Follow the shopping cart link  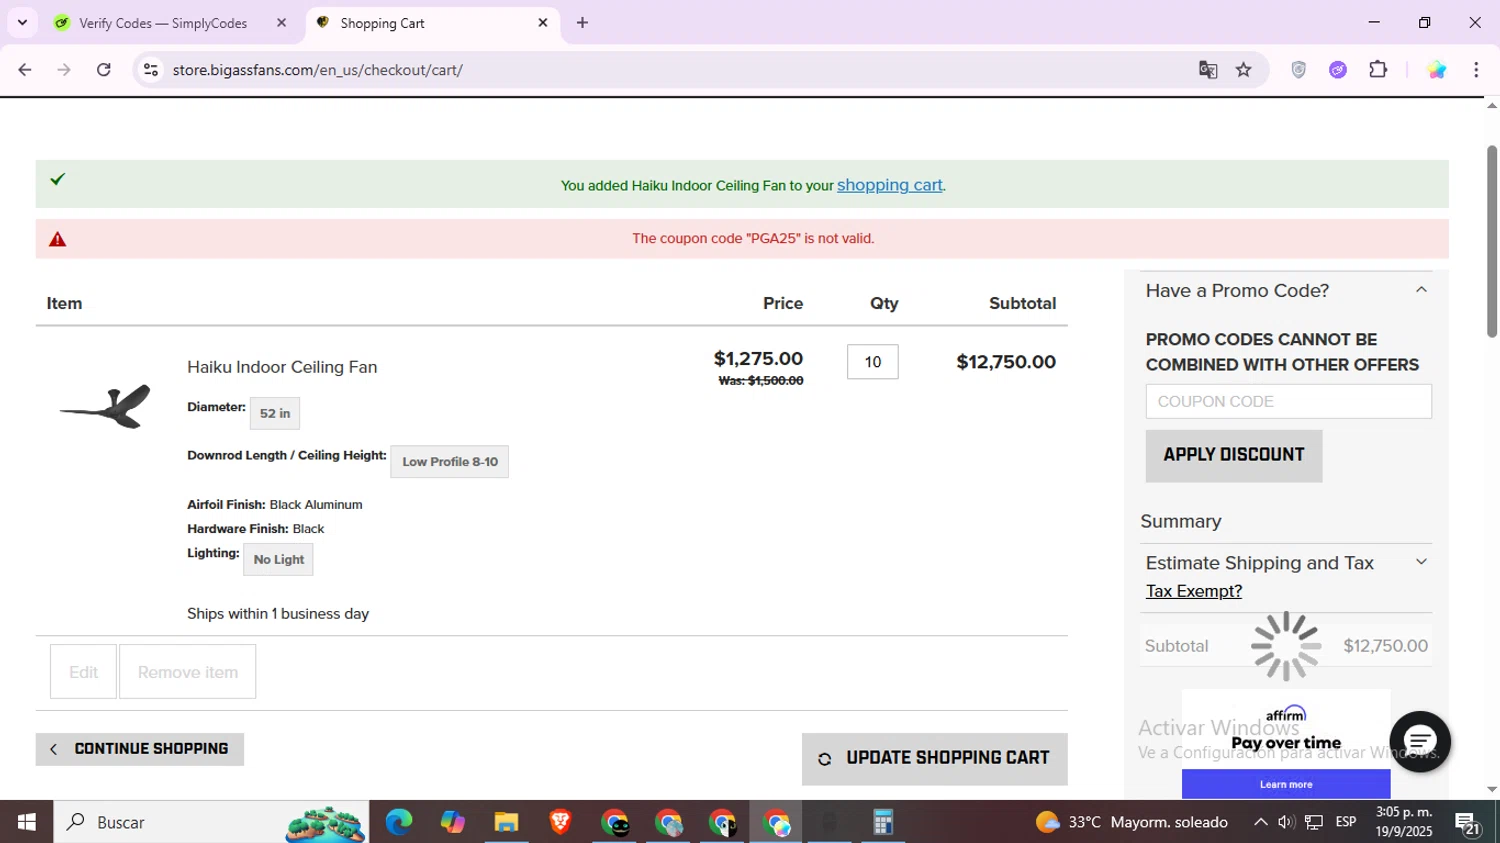(889, 185)
